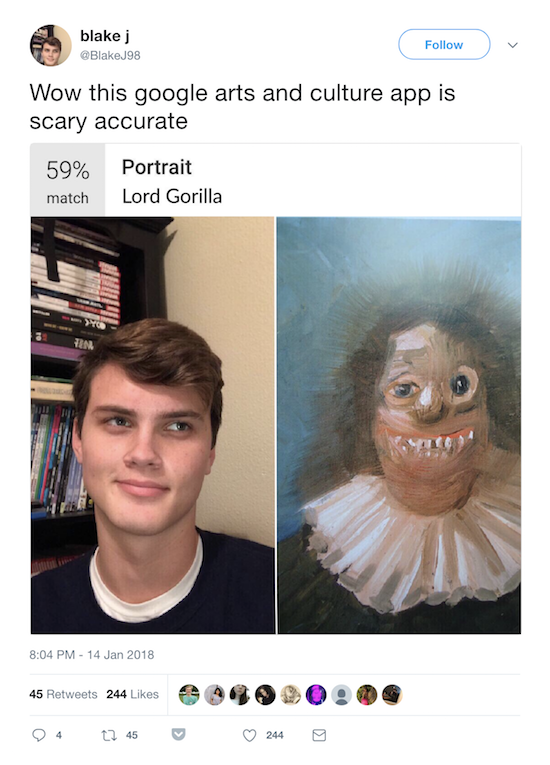550x765 pixels.
Task: Open the purple avatar among likers
Action: pos(316,695)
